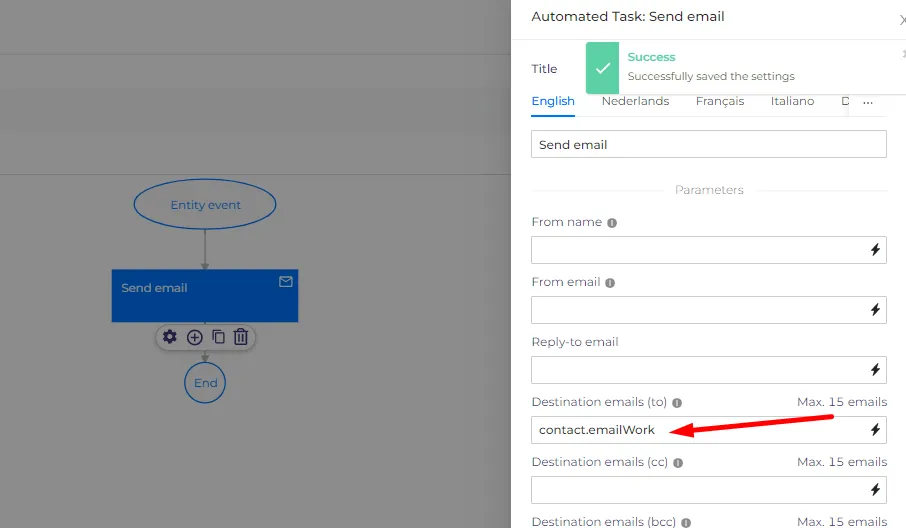This screenshot has height=528, width=906.
Task: Show info tooltip for Destination emails (bcc)
Action: (686, 523)
